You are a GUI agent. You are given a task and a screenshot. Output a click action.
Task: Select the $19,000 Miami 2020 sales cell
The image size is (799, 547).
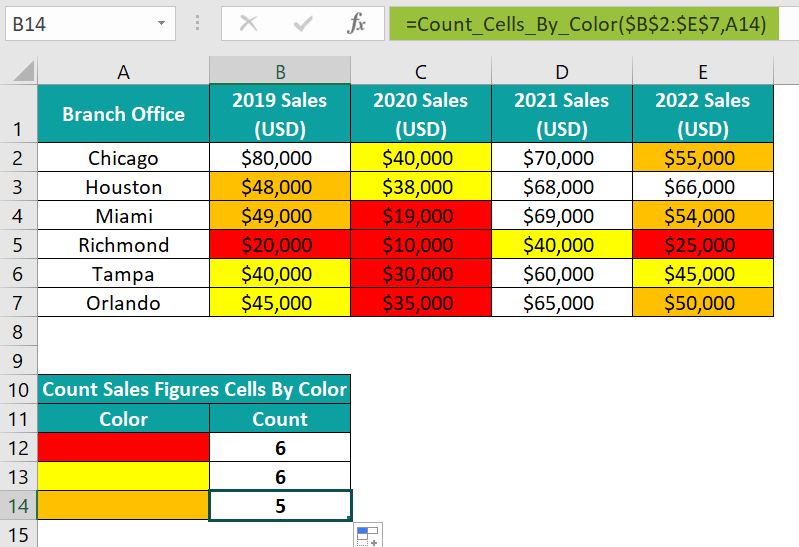[x=421, y=216]
